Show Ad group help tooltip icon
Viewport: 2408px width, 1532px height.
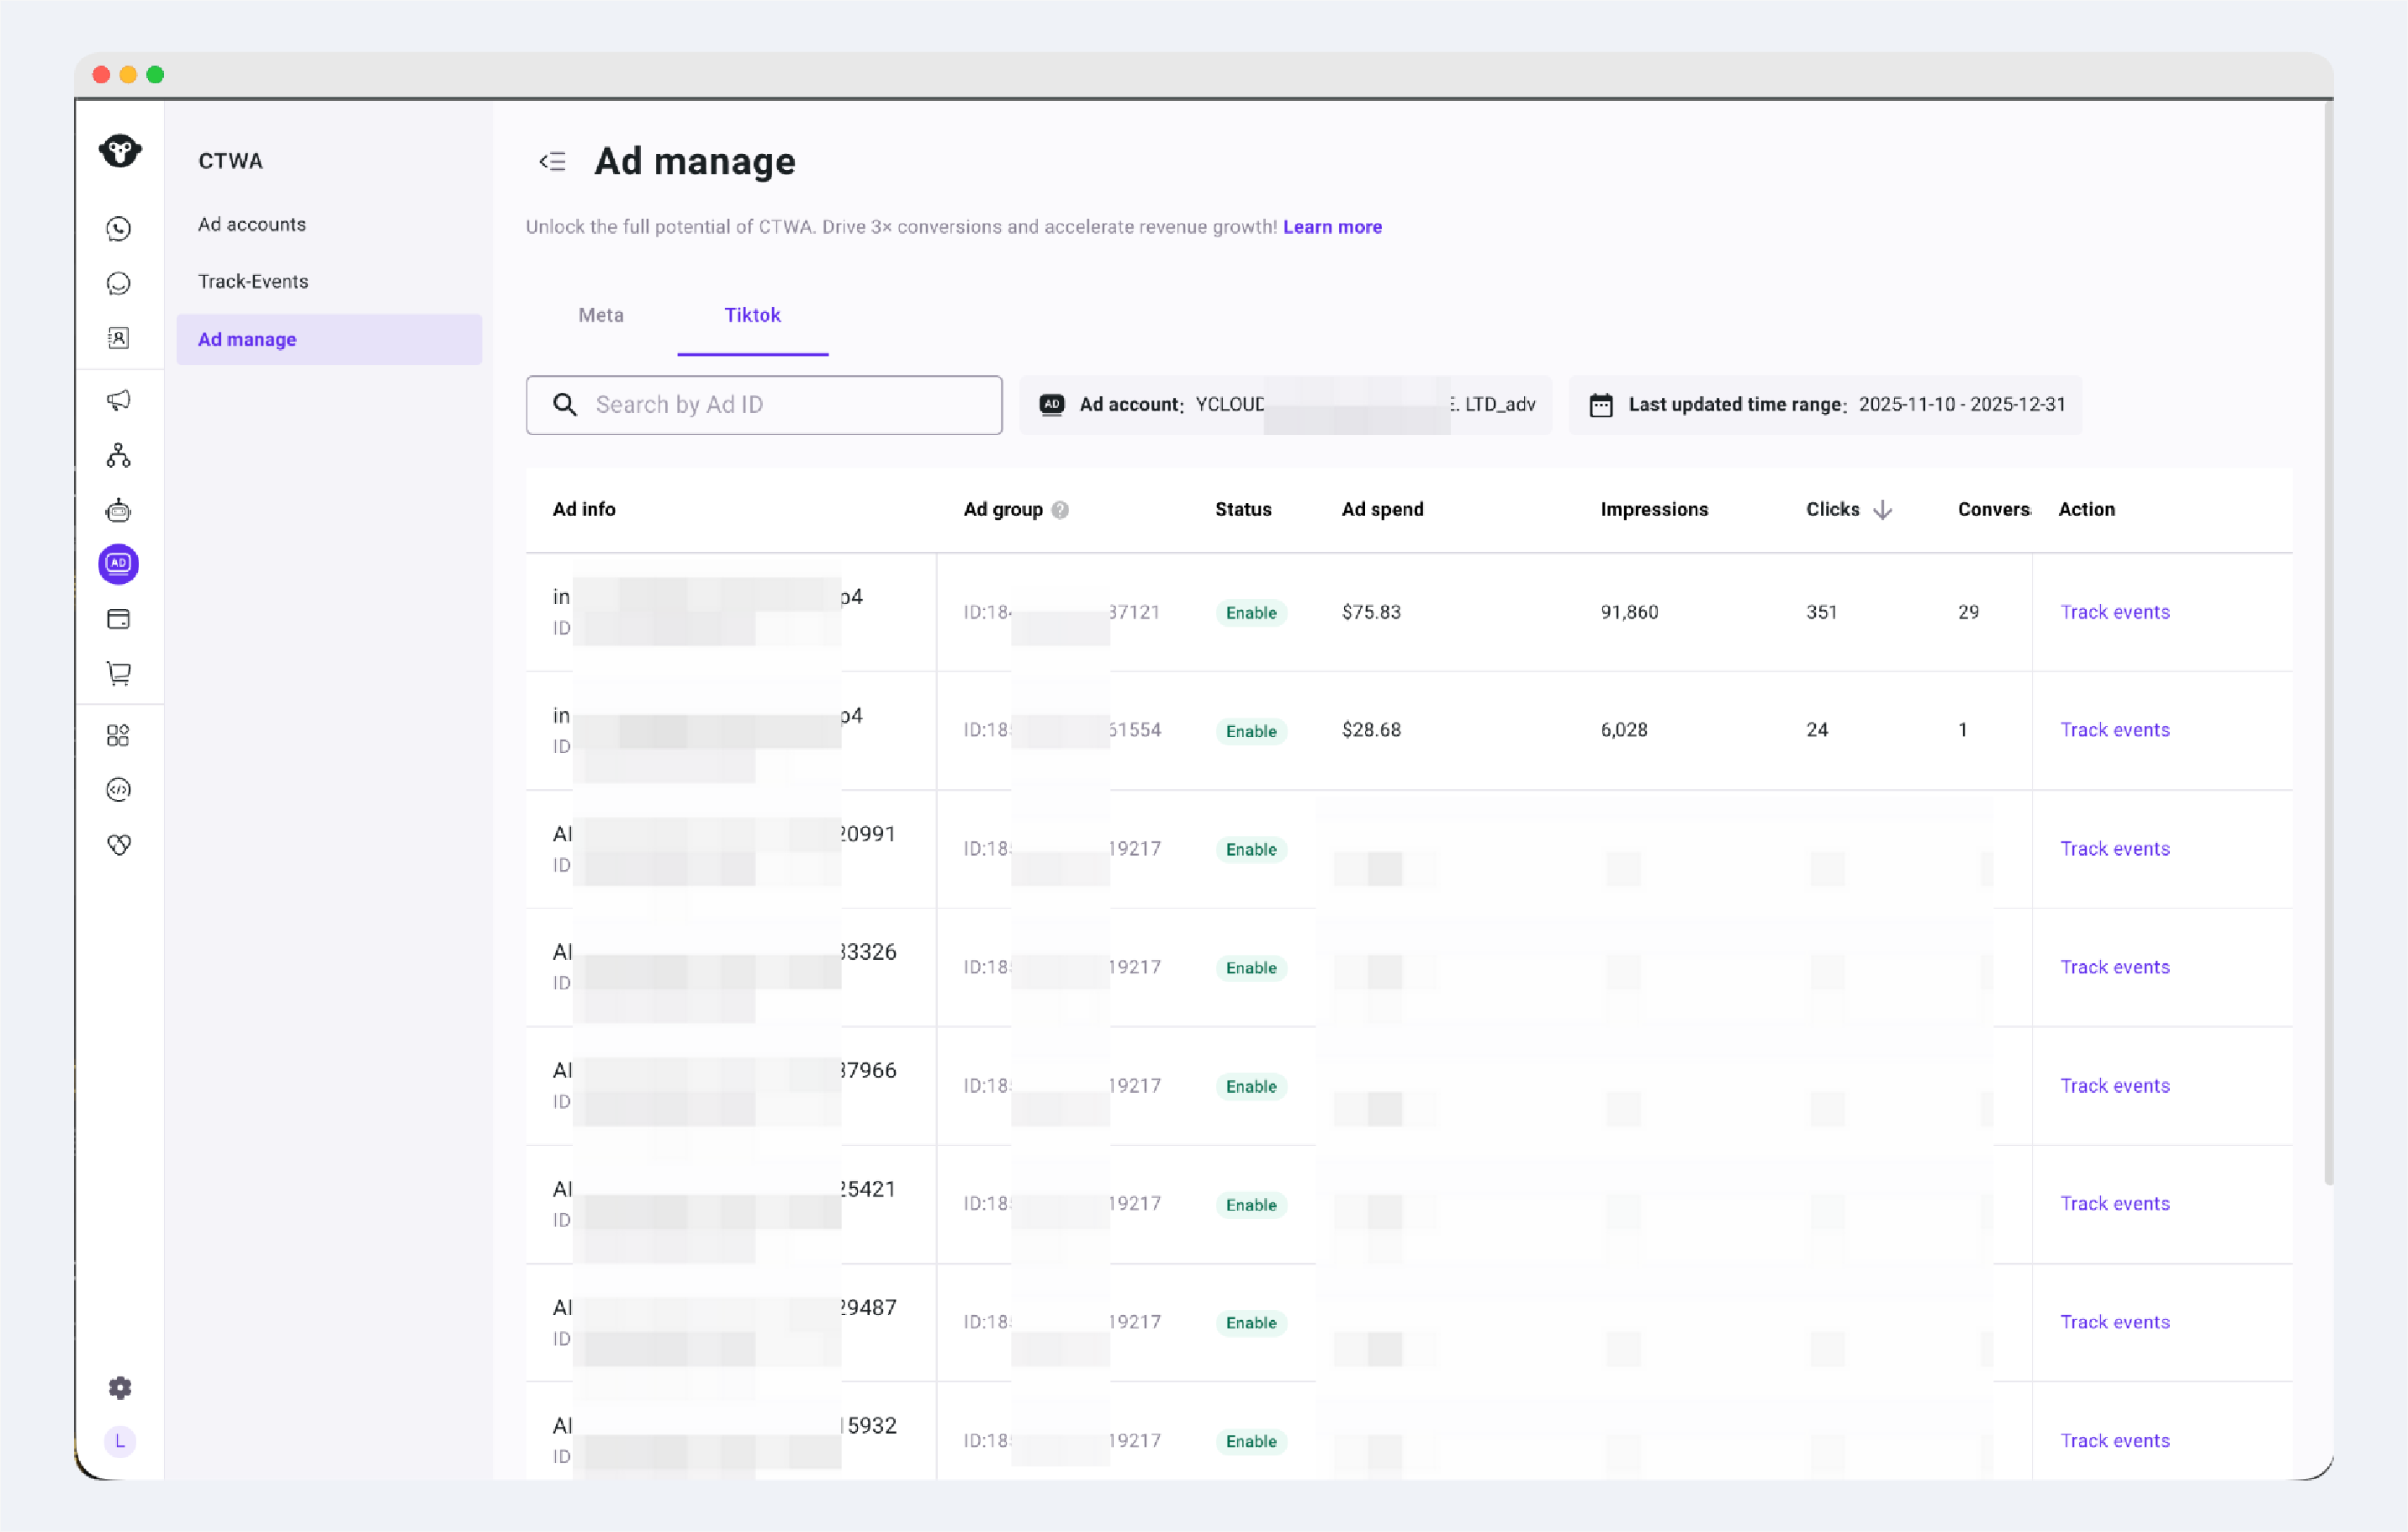tap(1060, 510)
